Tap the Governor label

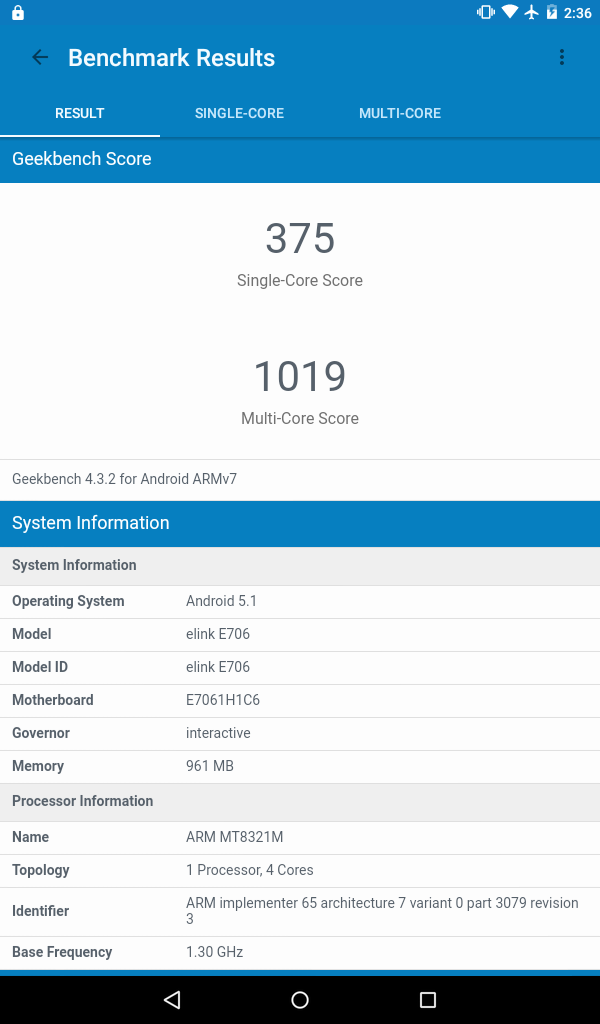tap(40, 733)
